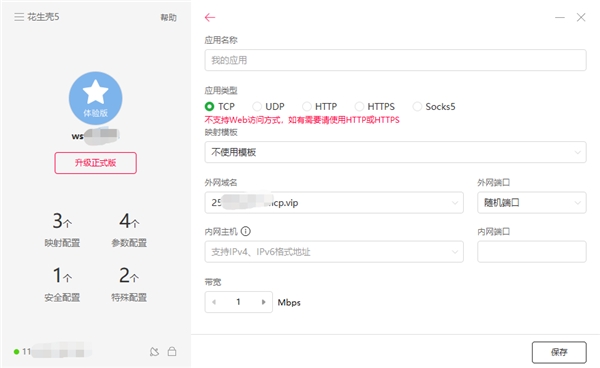
Task: Click the muted notification icon at bottom
Action: pos(154,352)
